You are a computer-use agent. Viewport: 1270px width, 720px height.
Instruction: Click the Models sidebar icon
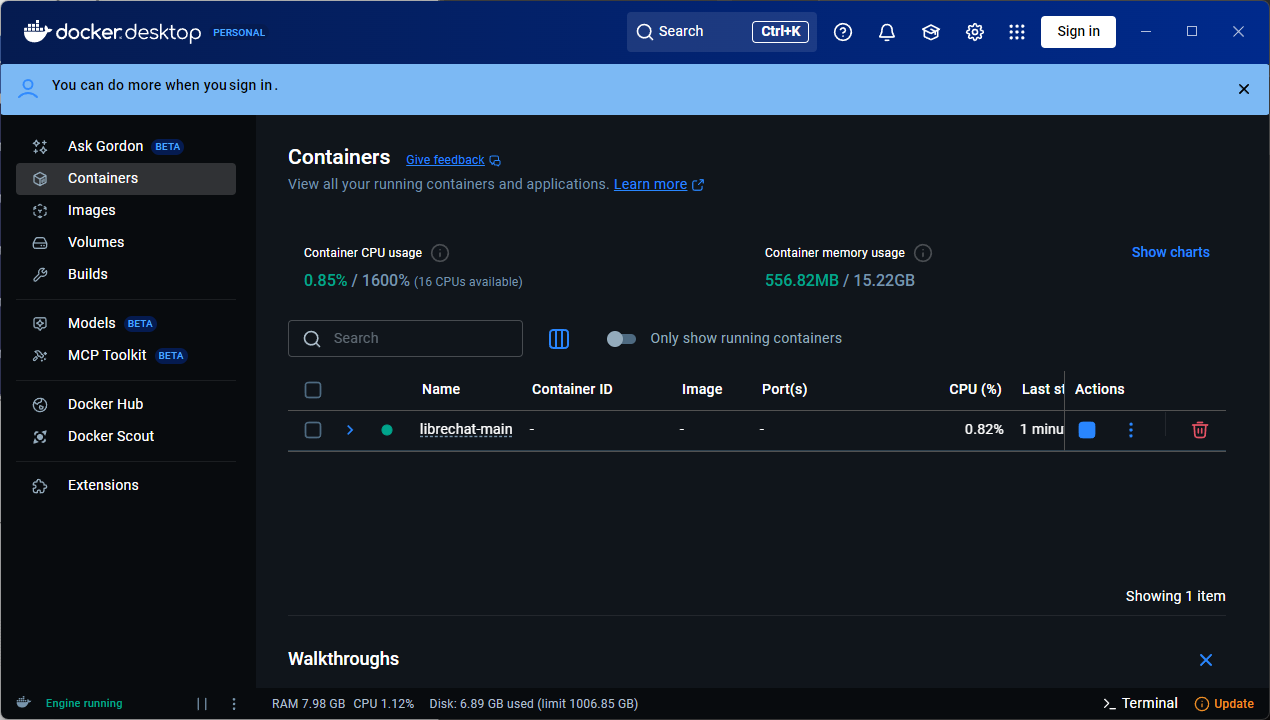[x=40, y=324]
